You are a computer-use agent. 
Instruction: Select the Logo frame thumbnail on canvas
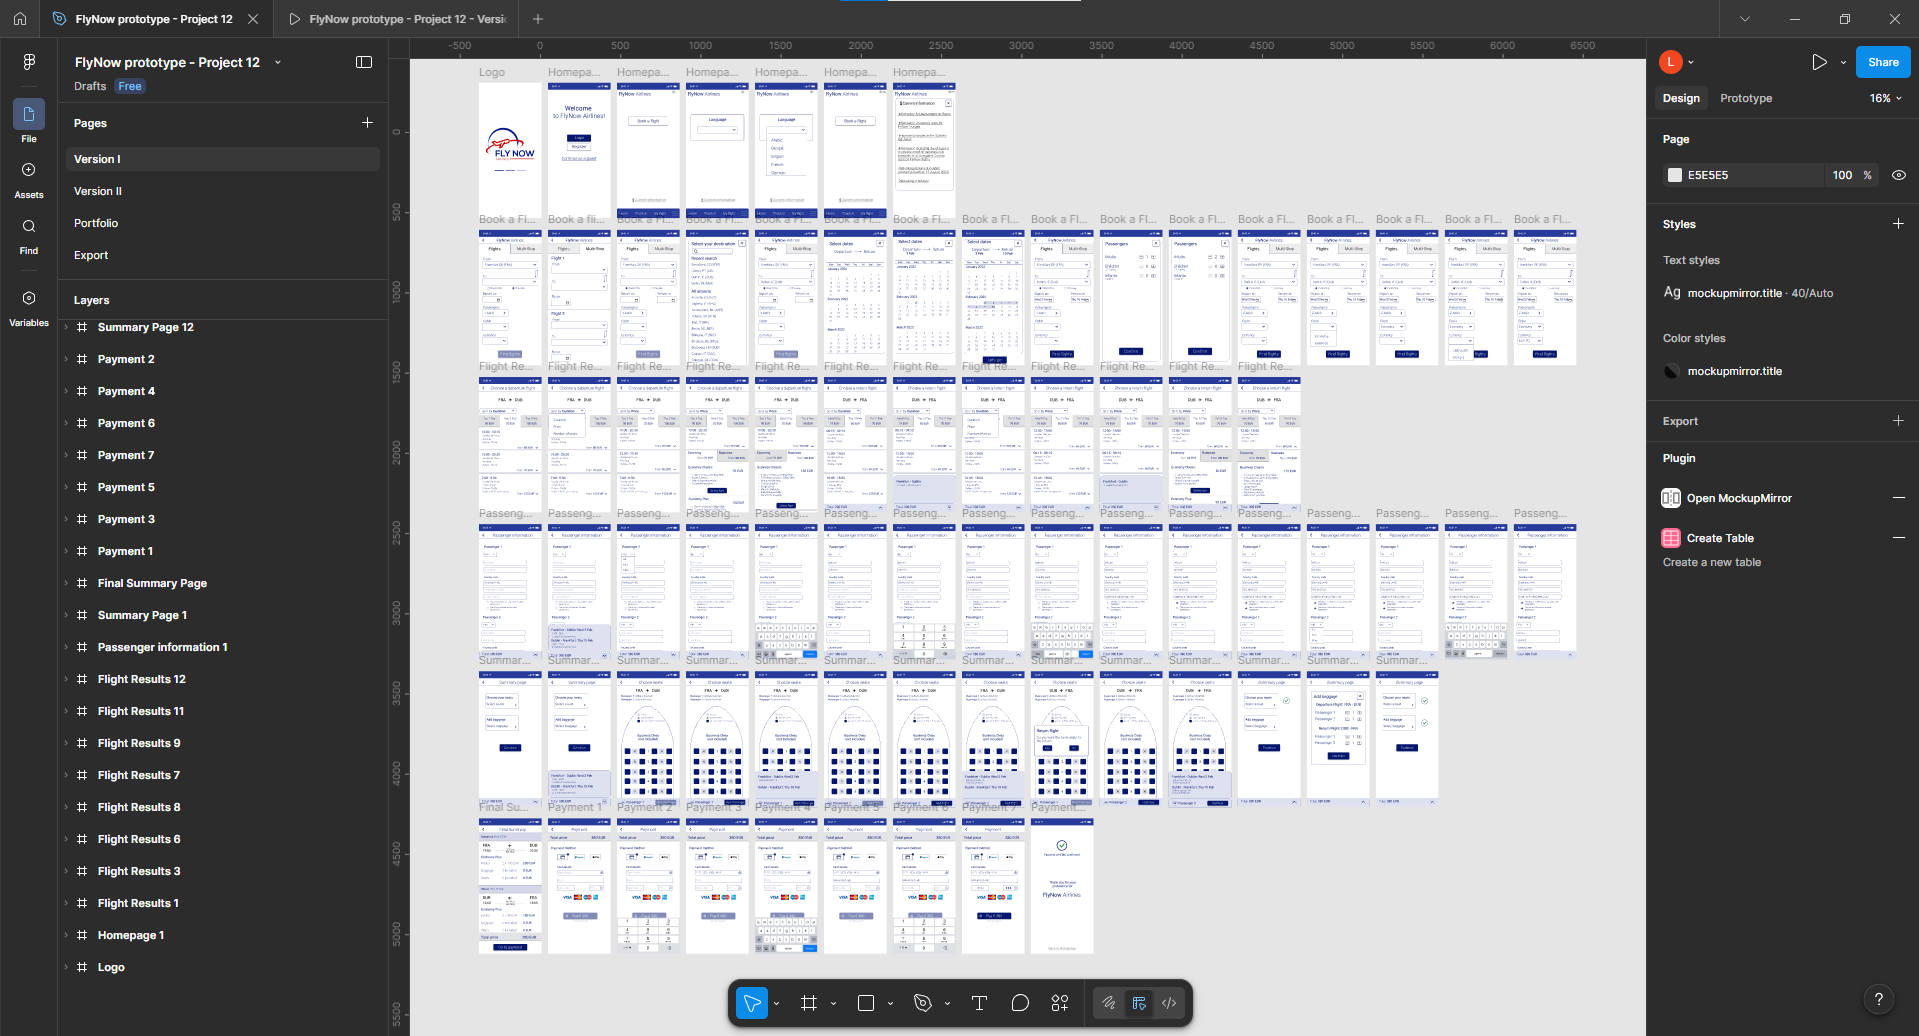point(510,149)
